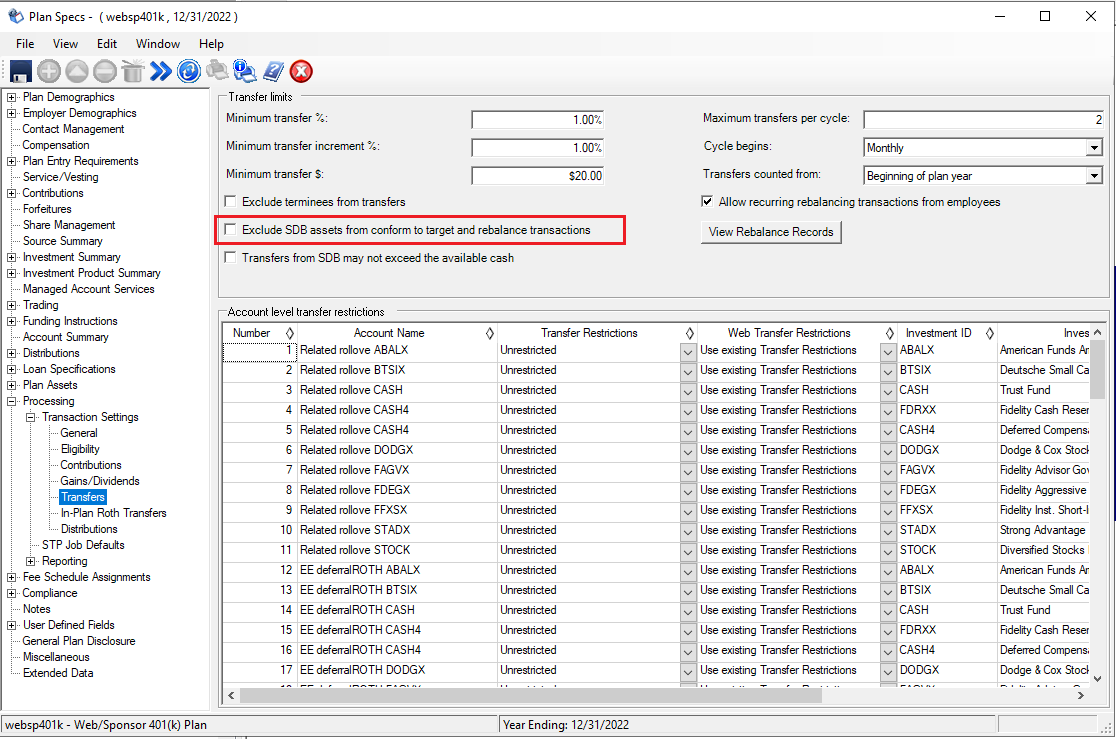Click sort icon in Transfer Restrictions column header
Viewport: 1116px width, 741px height.
point(690,333)
